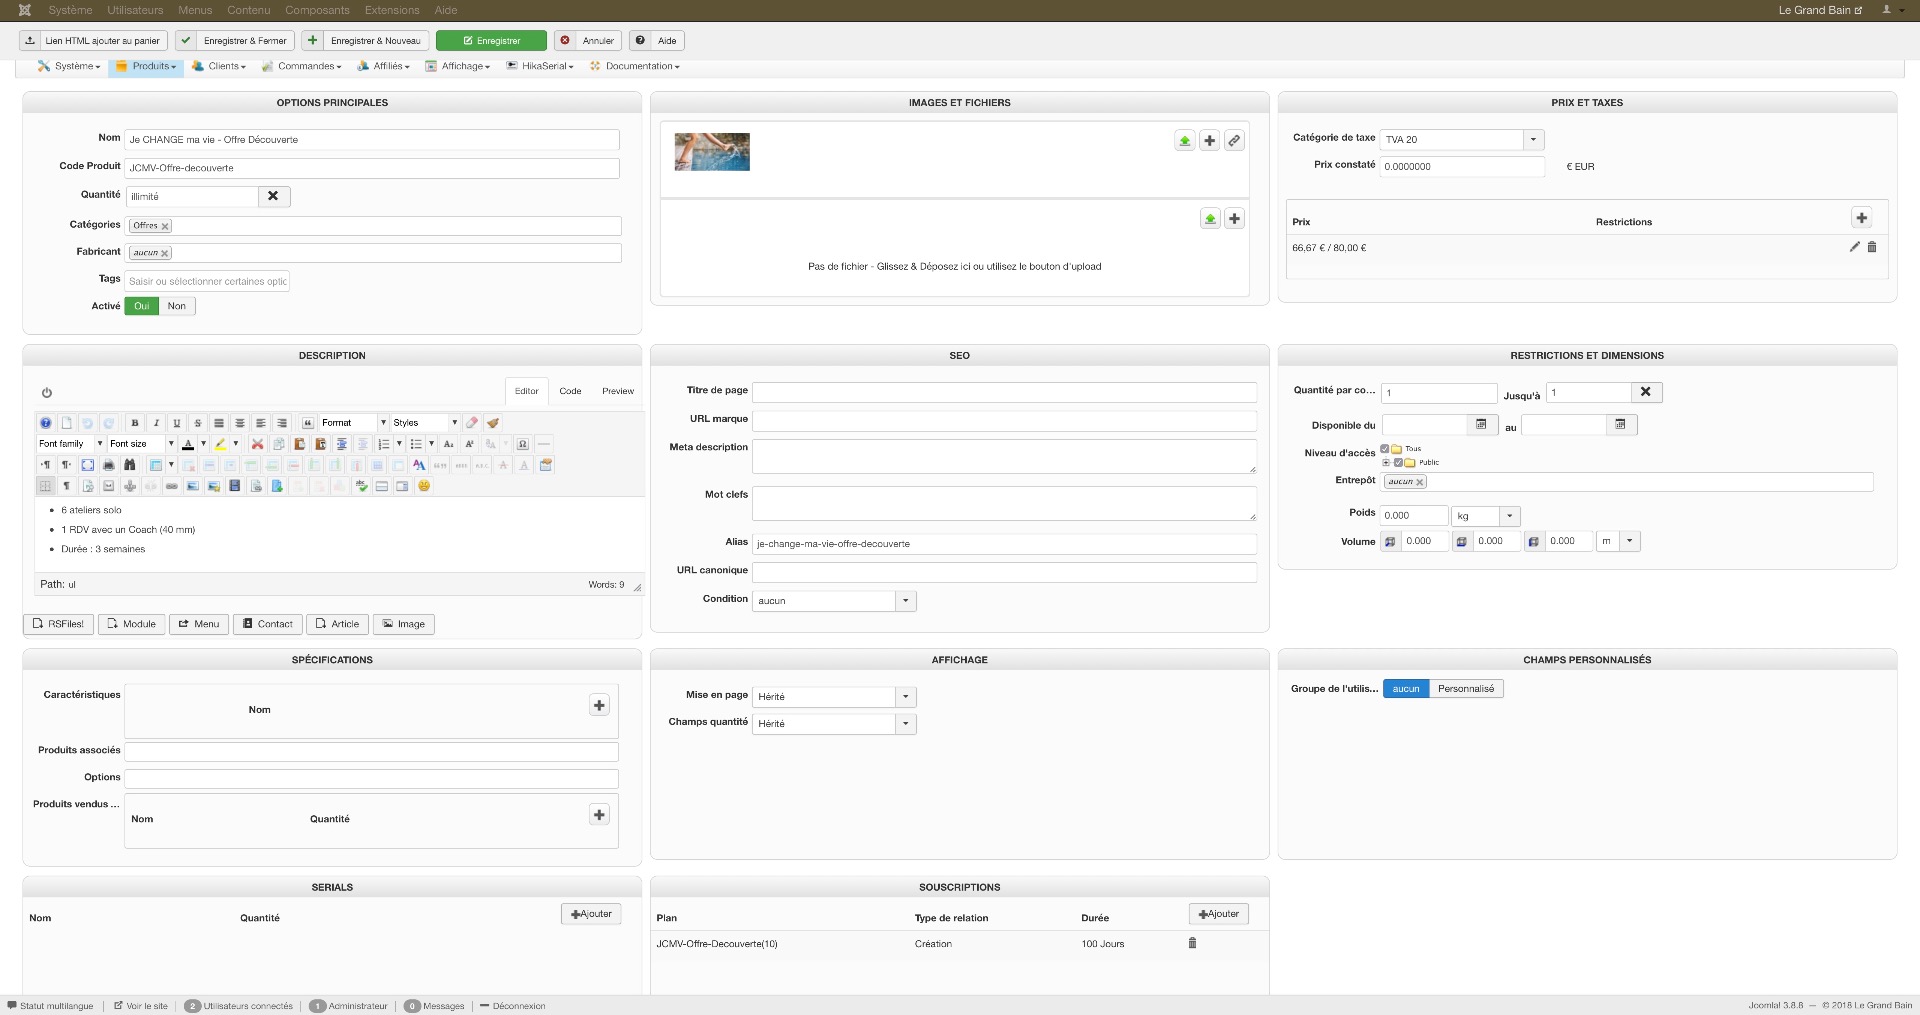The image size is (1920, 1015).
Task: Delete the 66,67 € price row
Action: coord(1872,247)
